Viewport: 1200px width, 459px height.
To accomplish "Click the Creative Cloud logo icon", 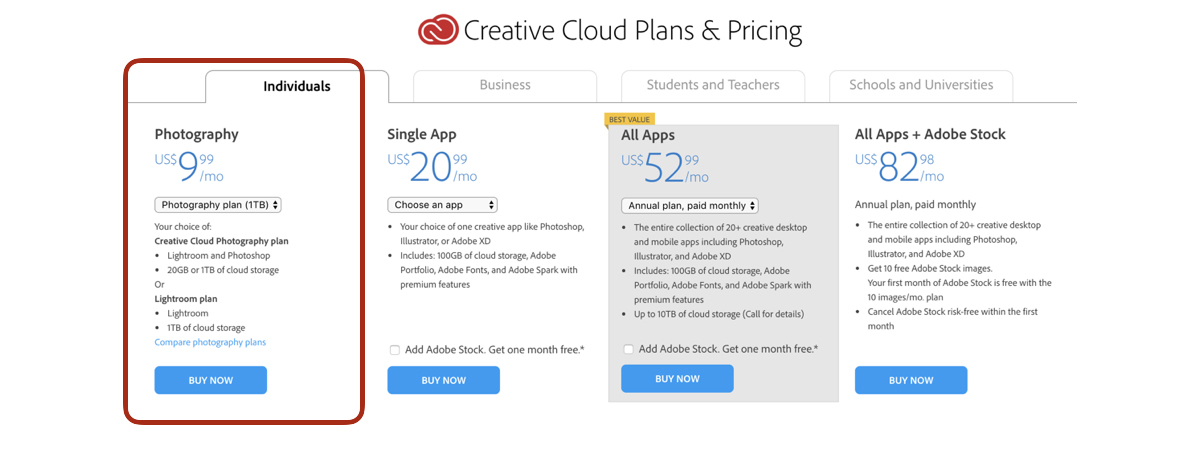I will click(x=437, y=29).
